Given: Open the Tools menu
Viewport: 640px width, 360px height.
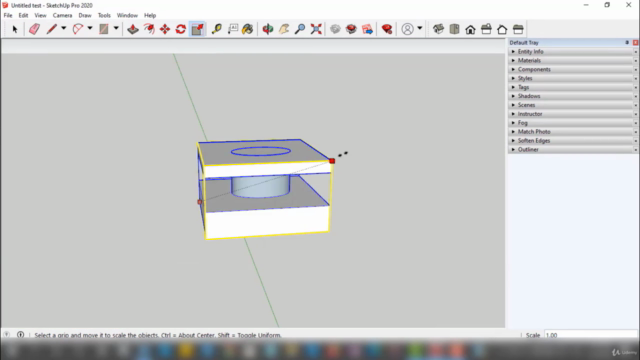Looking at the screenshot, I should click(x=104, y=16).
